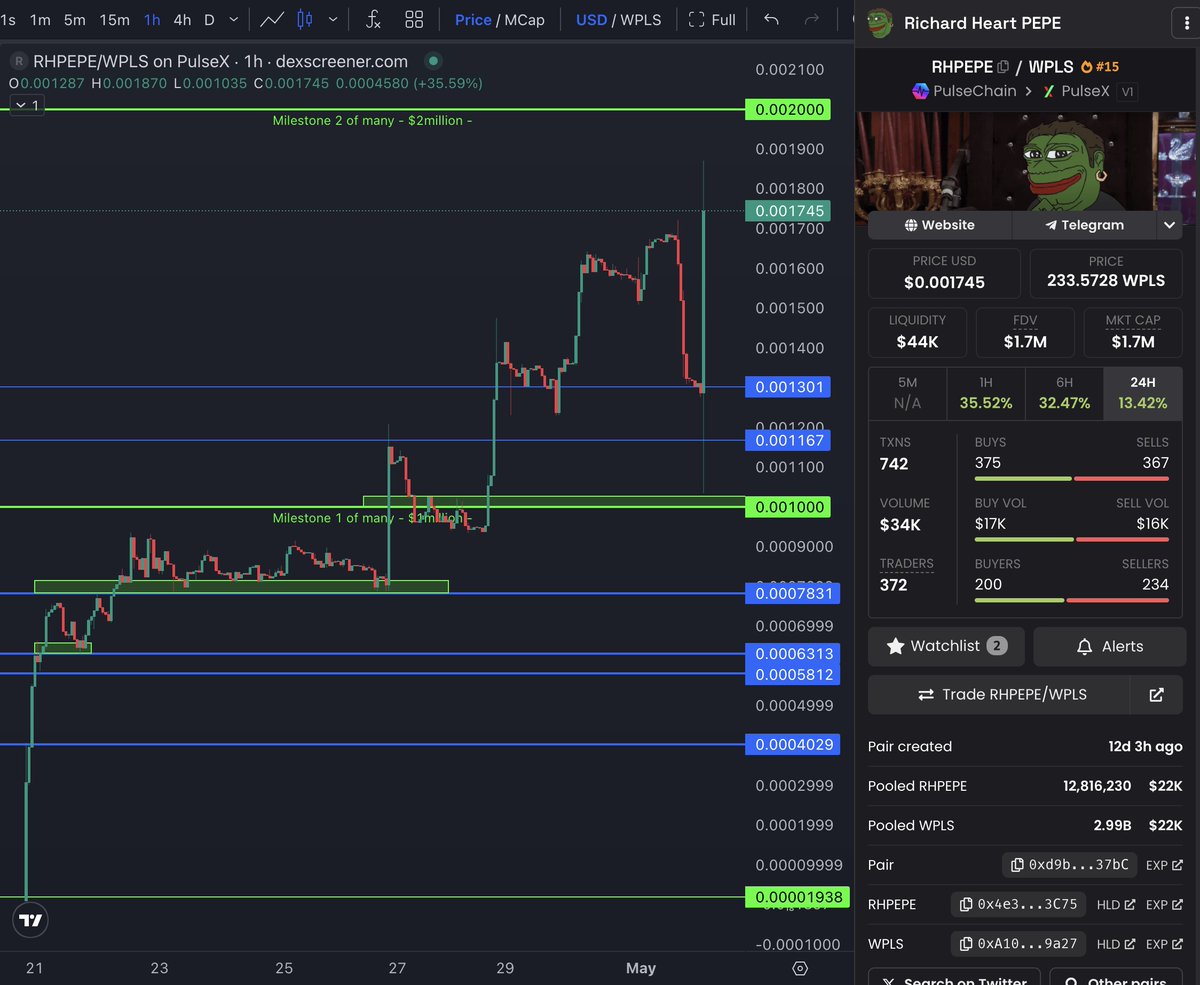This screenshot has height=985, width=1200.
Task: Select the 1H stats tab
Action: click(986, 392)
